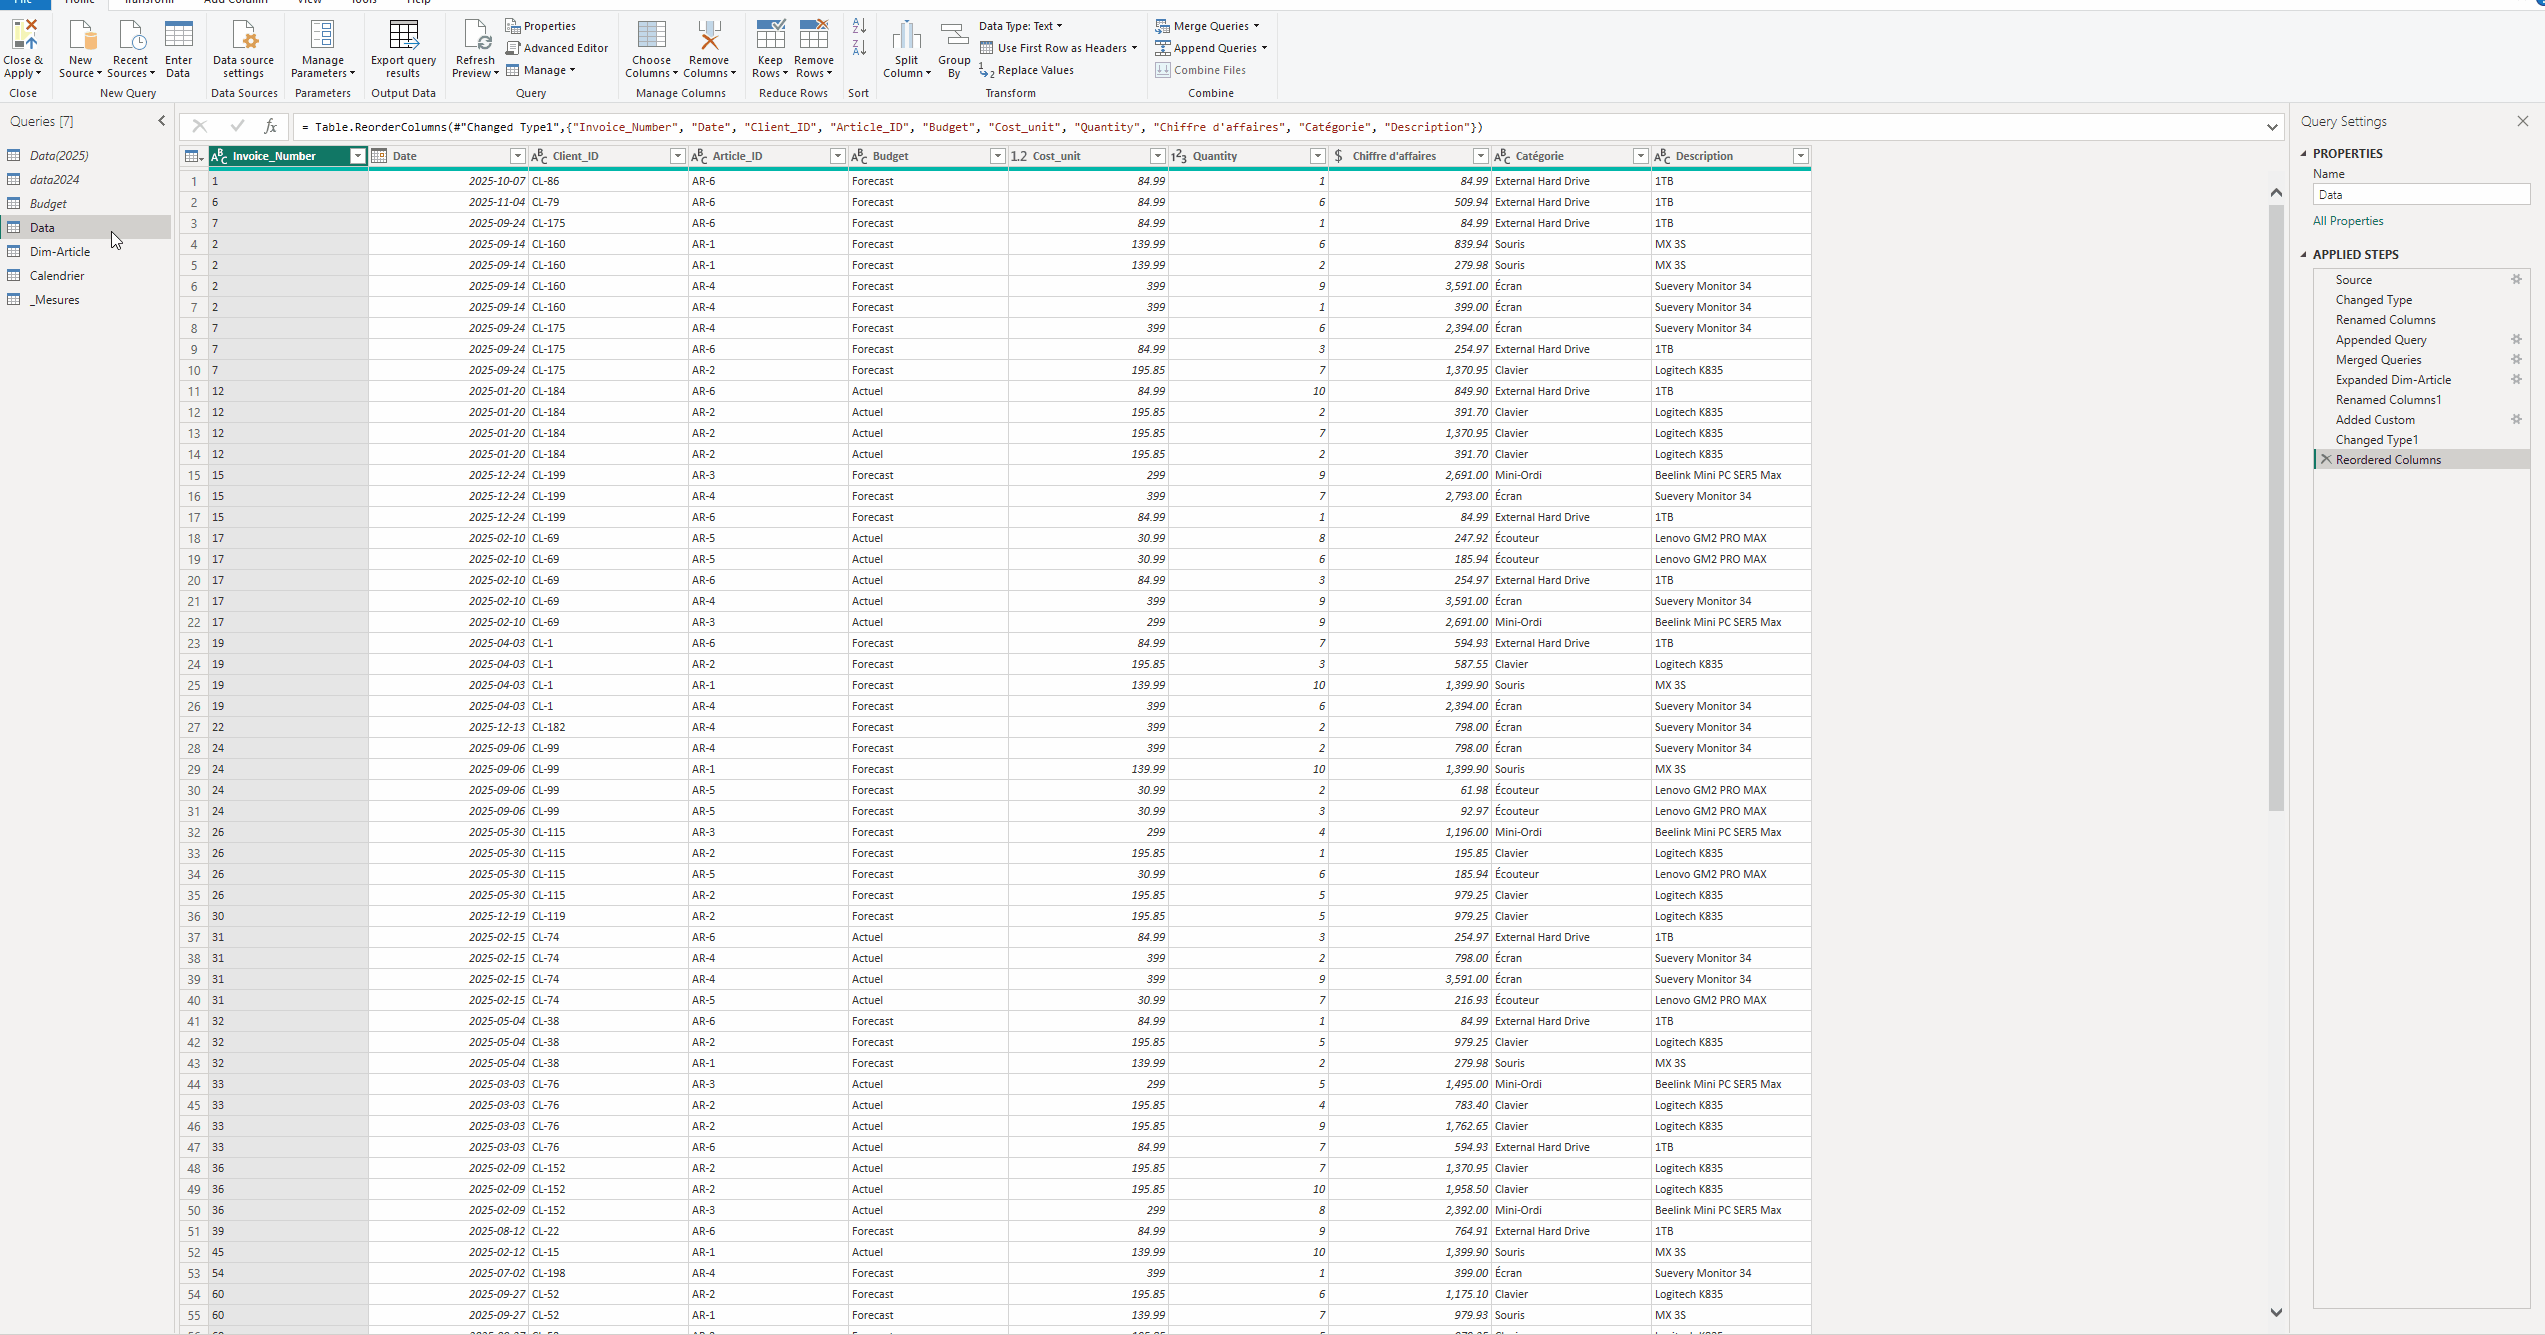Screen dimensions: 2545x1335
Task: Open the Data Type: Text dropdown
Action: coord(1021,26)
